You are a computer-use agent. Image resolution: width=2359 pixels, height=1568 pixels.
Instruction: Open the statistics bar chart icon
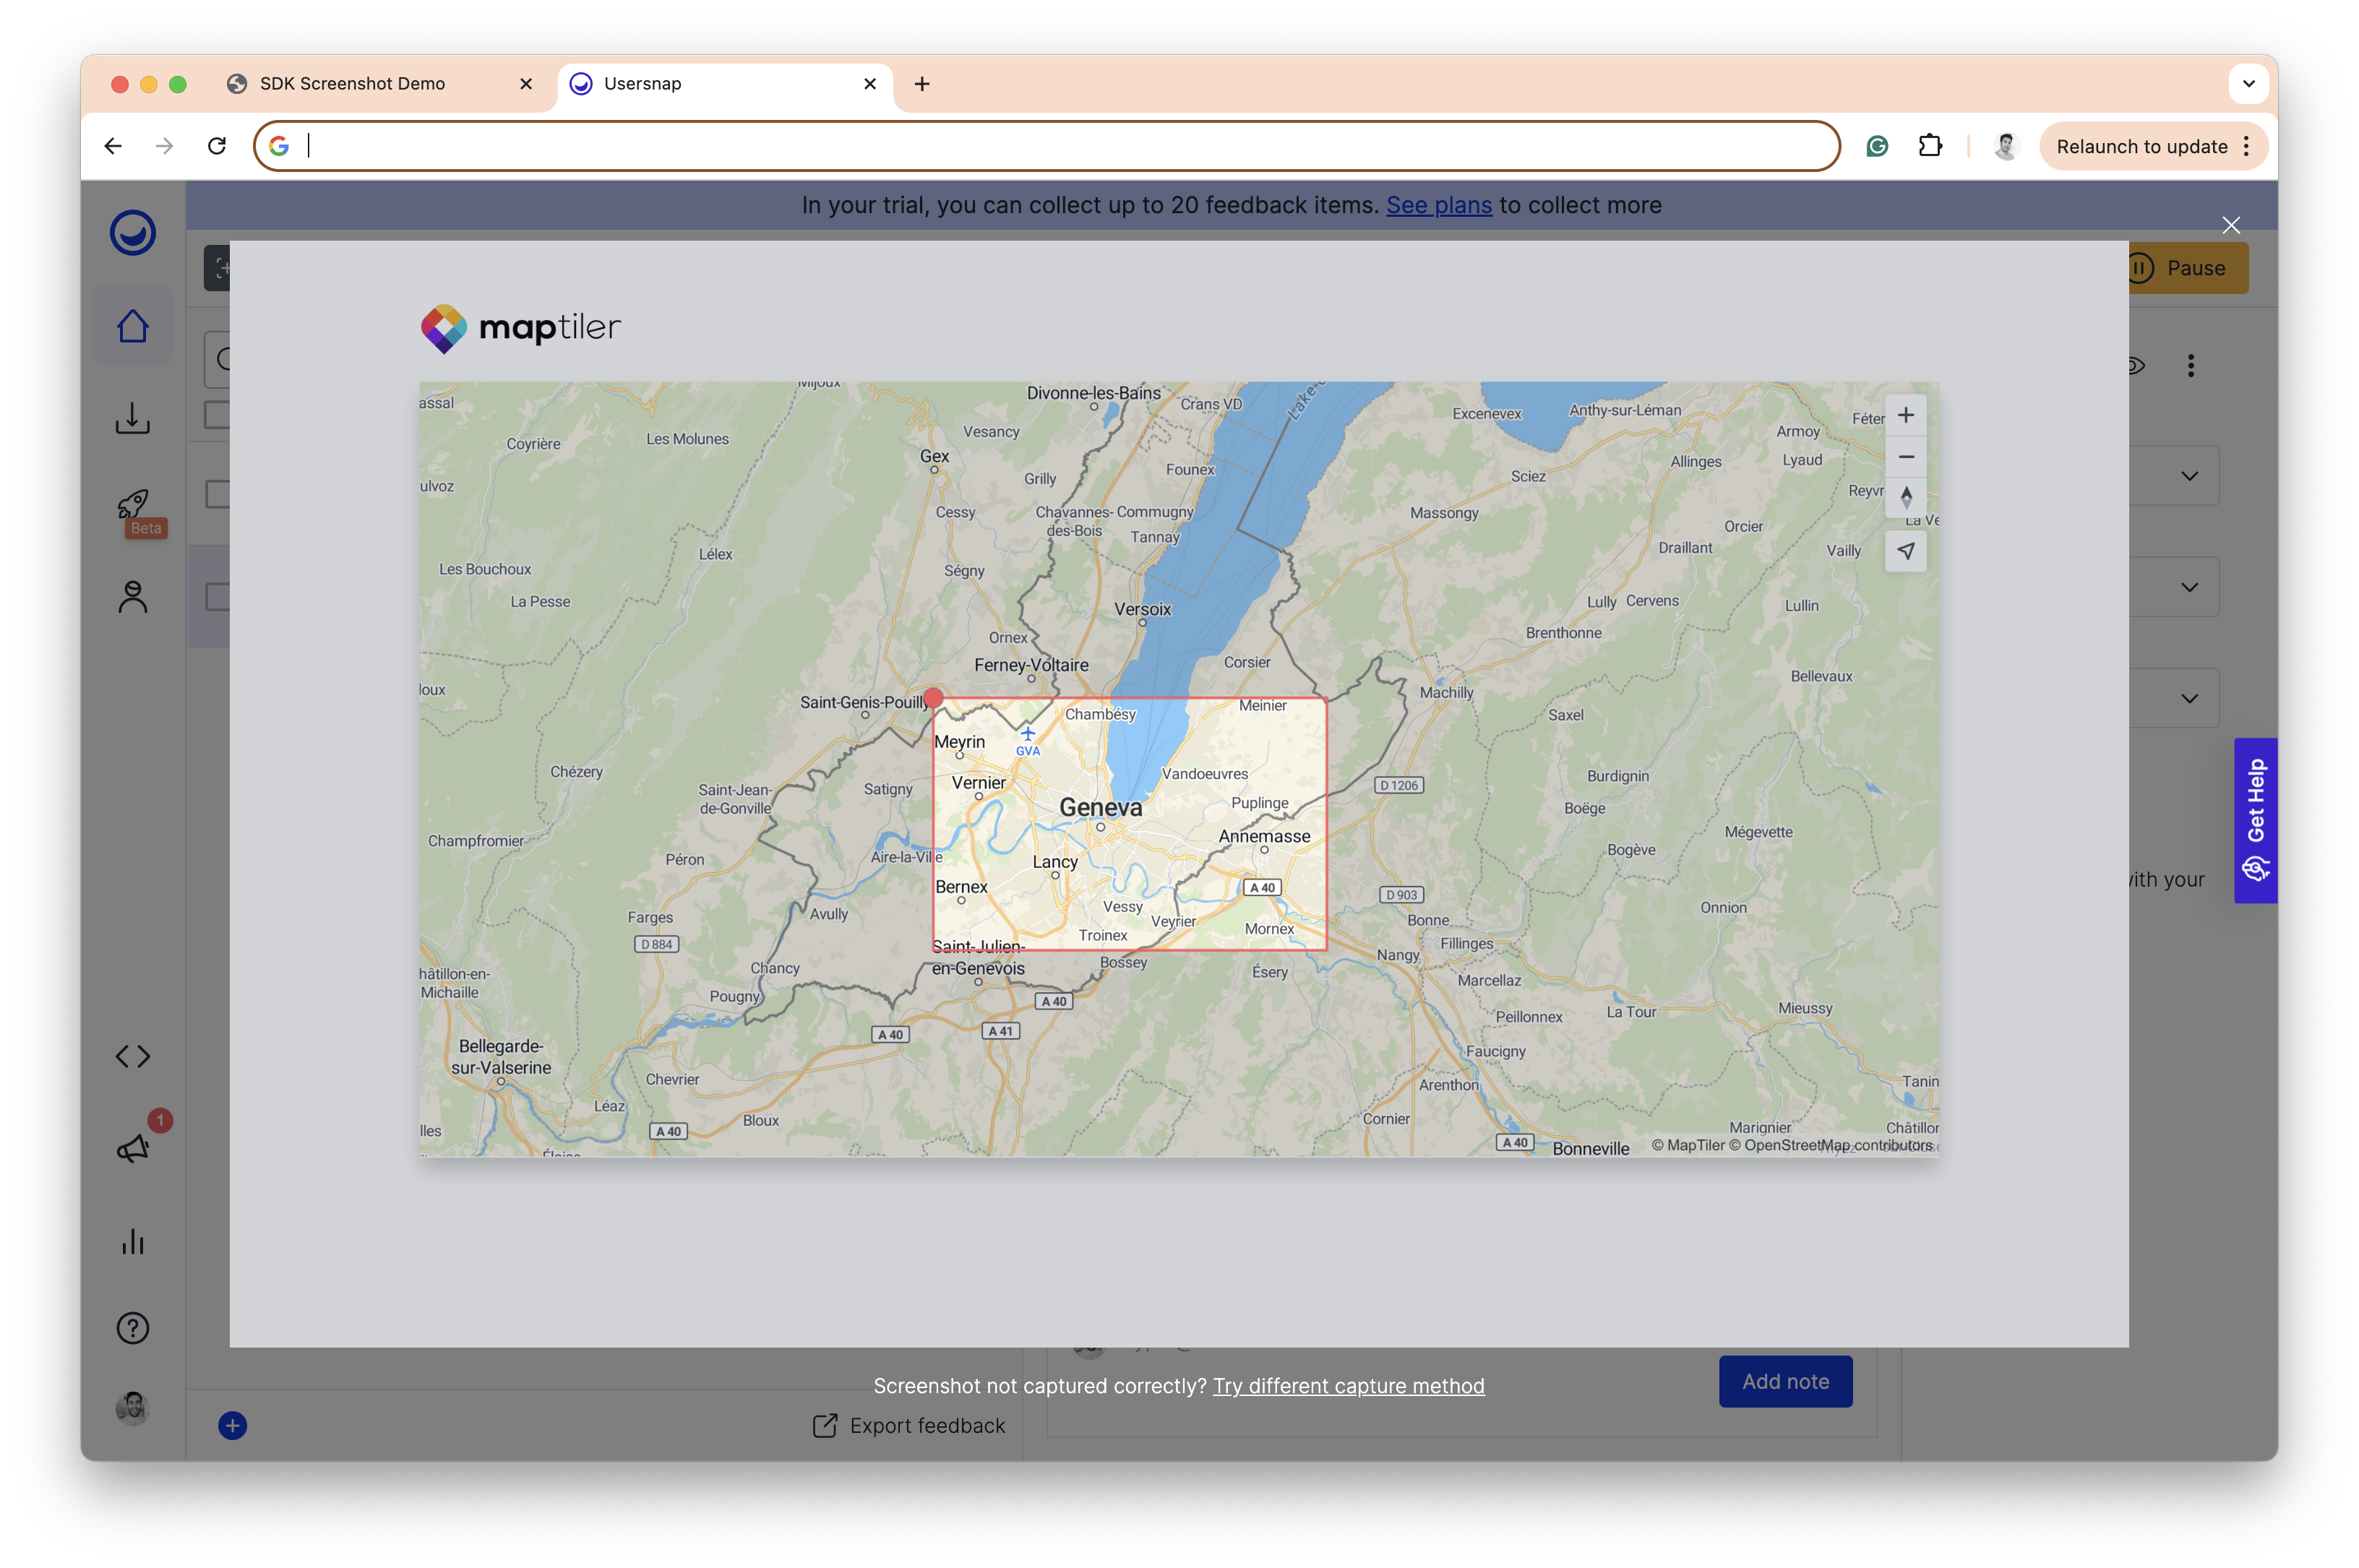tap(132, 1241)
